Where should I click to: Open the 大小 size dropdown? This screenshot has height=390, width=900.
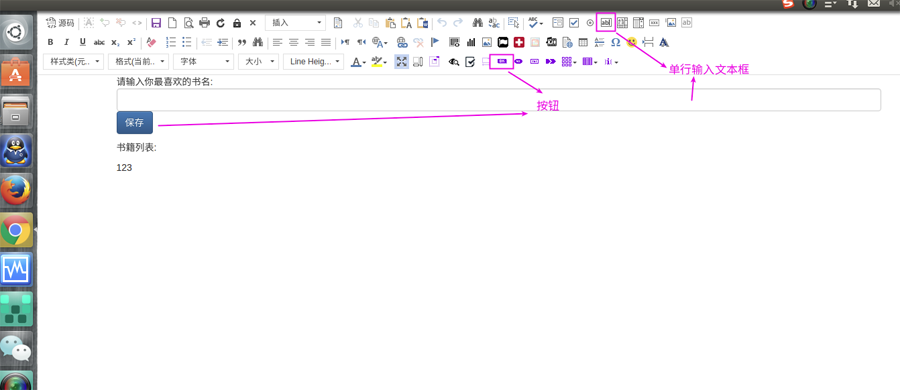258,61
